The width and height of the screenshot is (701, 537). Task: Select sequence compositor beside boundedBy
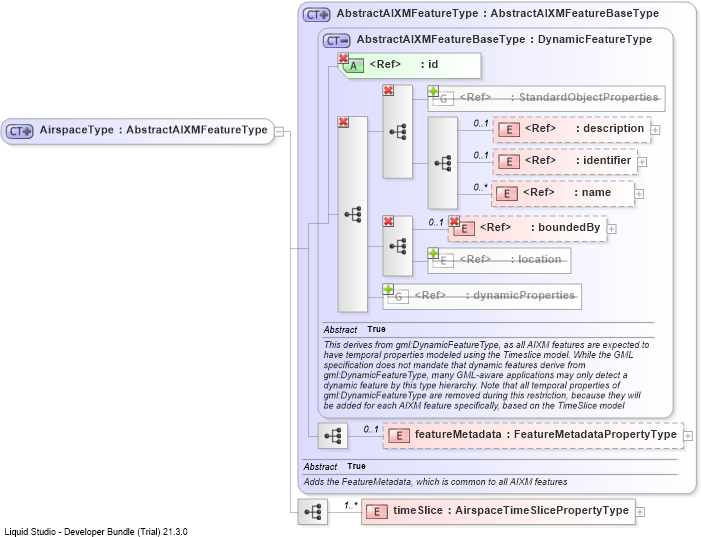tap(397, 246)
